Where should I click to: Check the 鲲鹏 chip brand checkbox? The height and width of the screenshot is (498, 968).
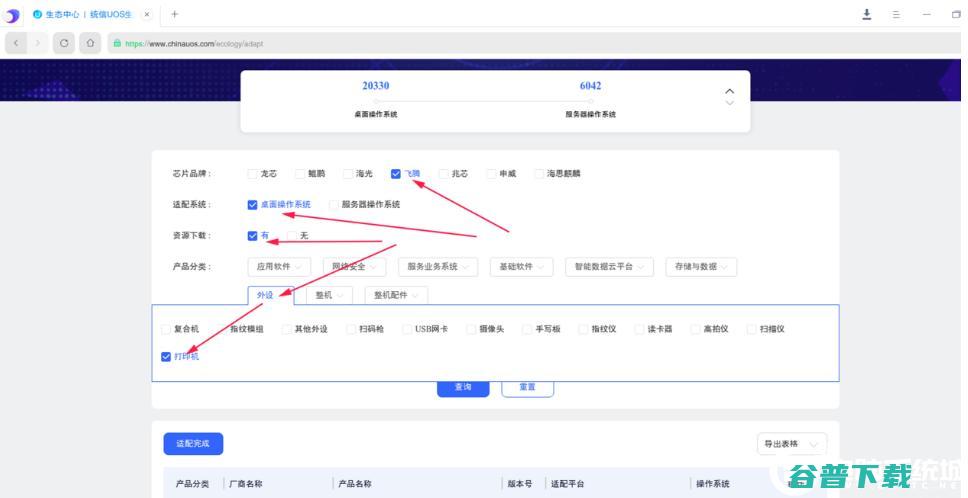299,174
